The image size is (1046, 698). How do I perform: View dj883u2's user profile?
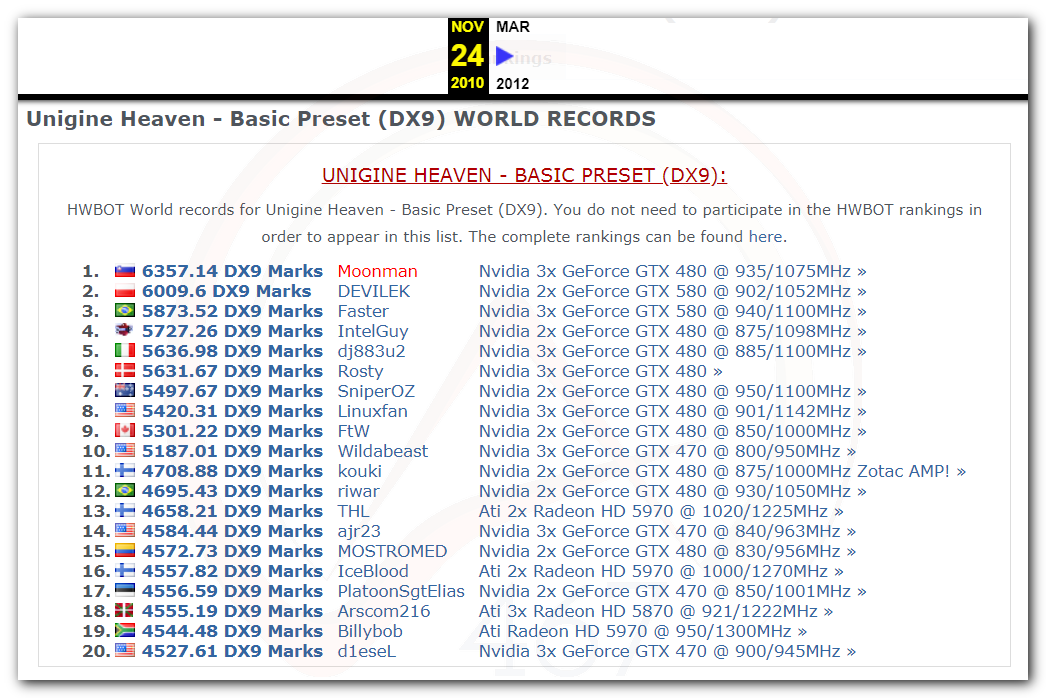(371, 352)
